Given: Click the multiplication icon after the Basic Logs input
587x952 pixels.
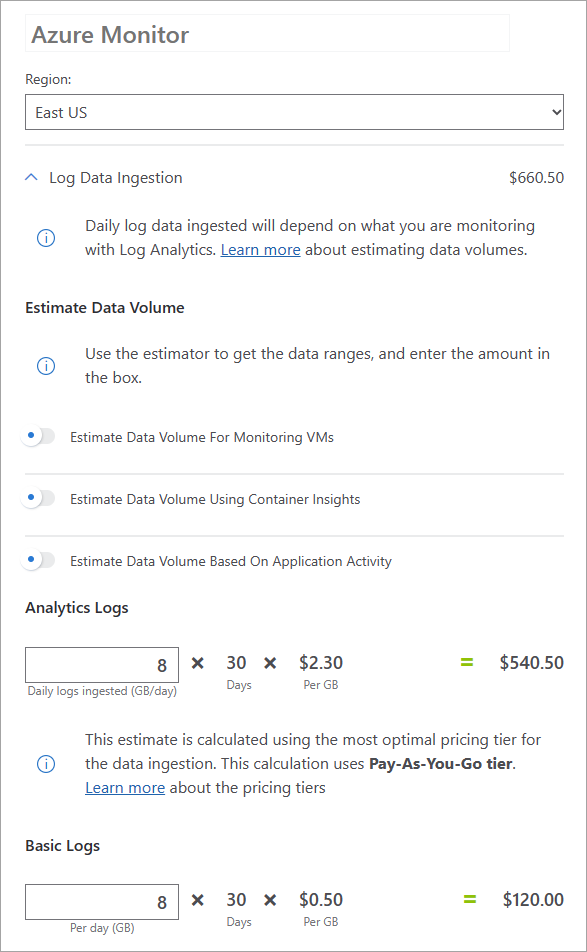Looking at the screenshot, I should pos(197,899).
